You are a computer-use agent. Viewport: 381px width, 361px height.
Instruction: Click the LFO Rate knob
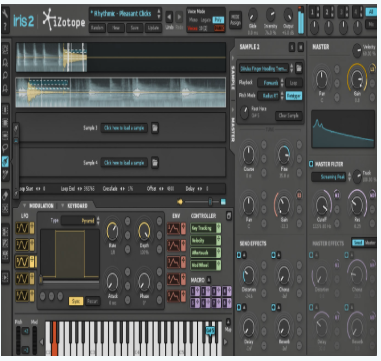(113, 231)
